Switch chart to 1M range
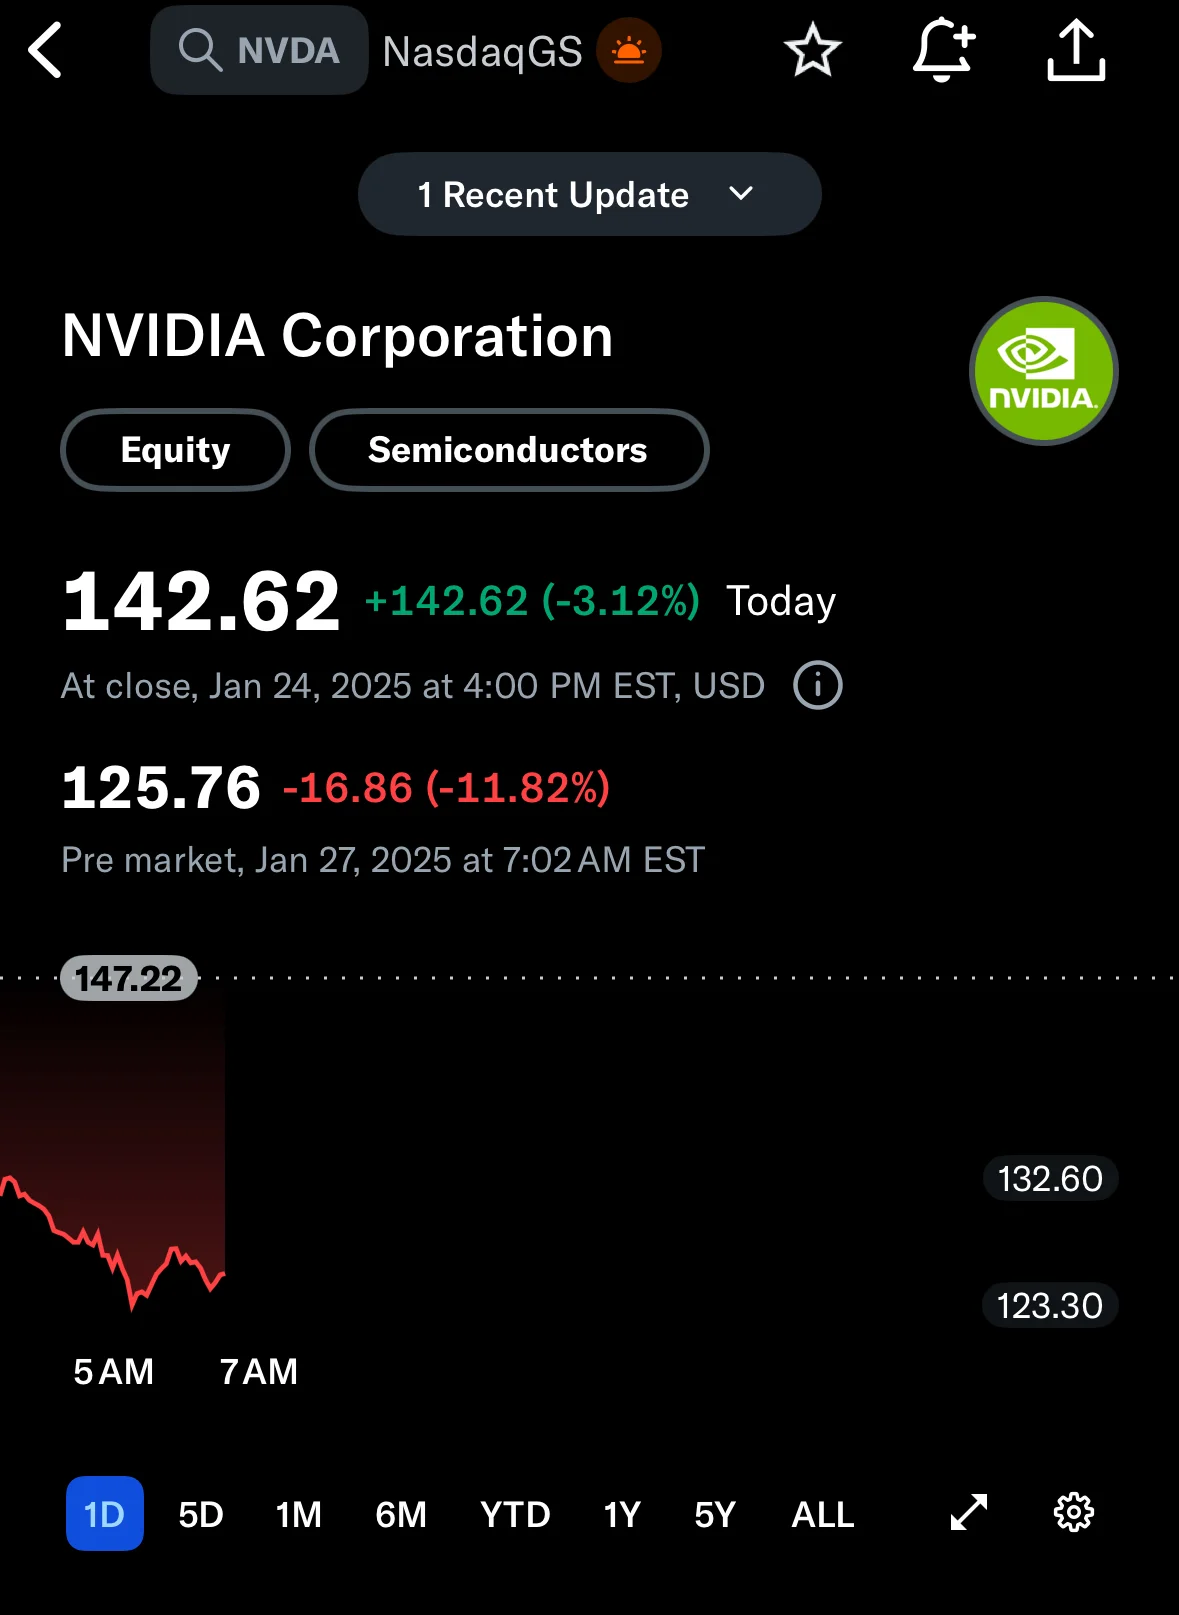Screen dimensions: 1179x1615 (299, 1514)
